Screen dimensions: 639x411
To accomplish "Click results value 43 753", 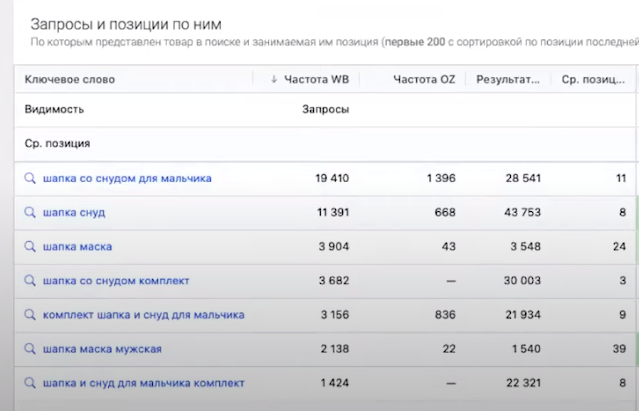I will pos(522,212).
